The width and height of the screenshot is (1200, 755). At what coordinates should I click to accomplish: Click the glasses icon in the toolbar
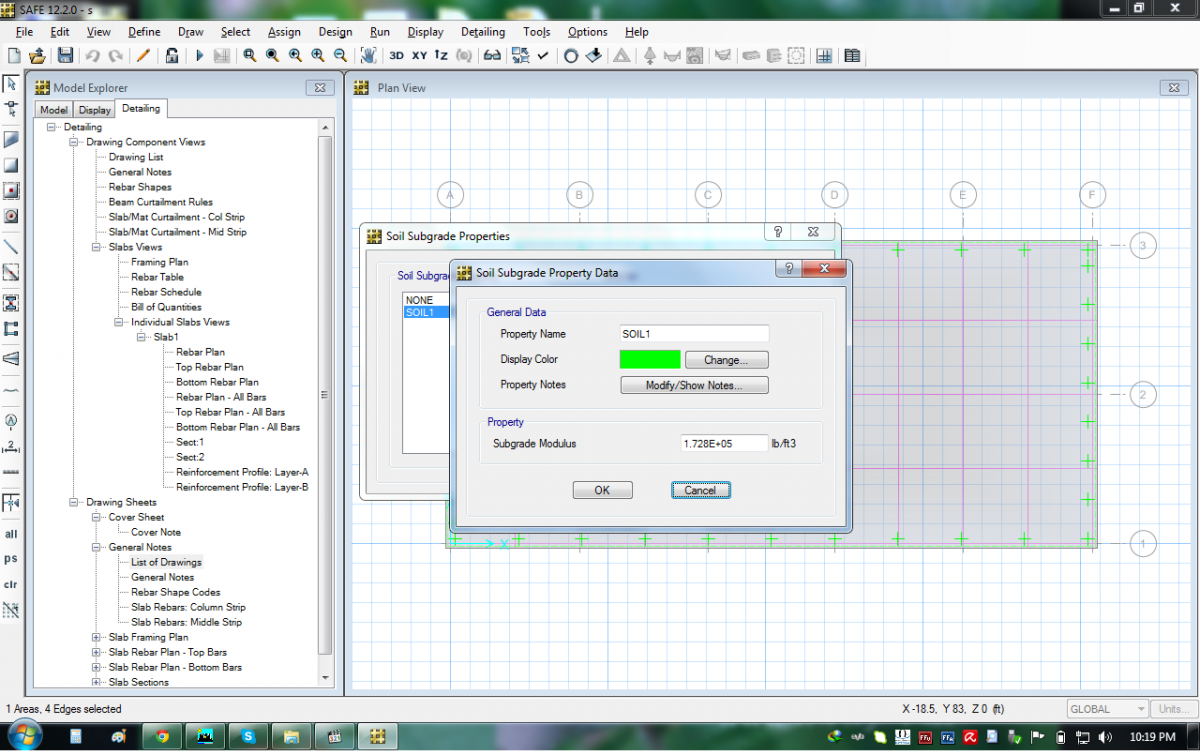[x=492, y=56]
